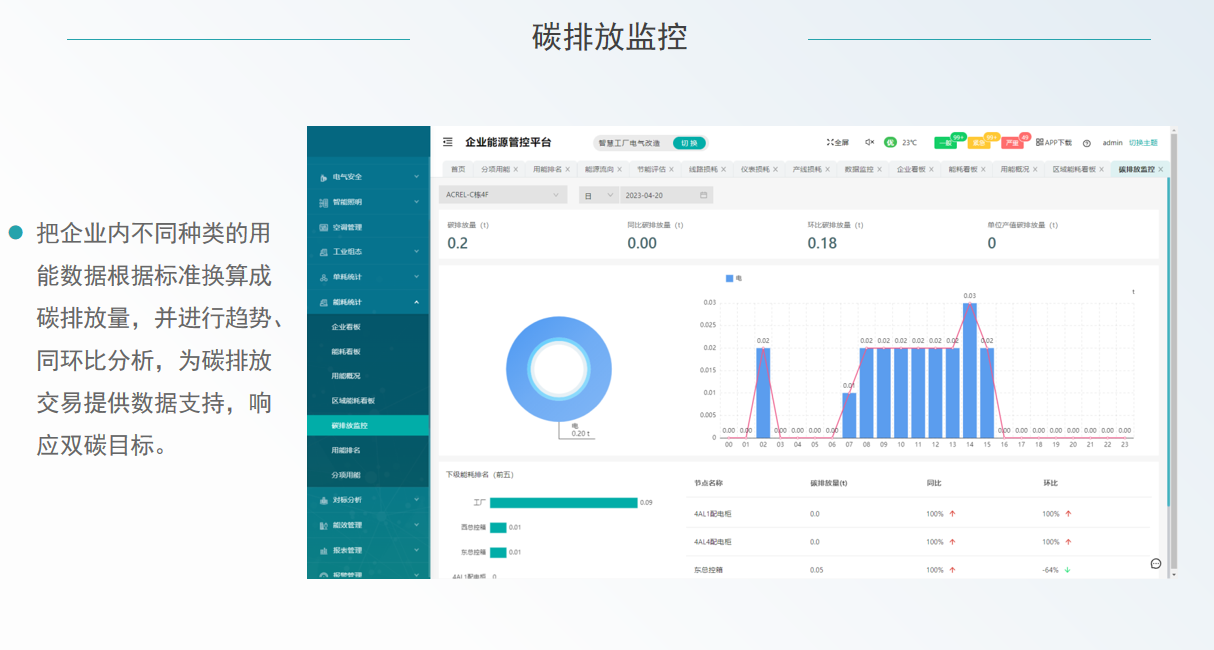
Task: Click the page vertical scrollbar
Action: (1173, 352)
